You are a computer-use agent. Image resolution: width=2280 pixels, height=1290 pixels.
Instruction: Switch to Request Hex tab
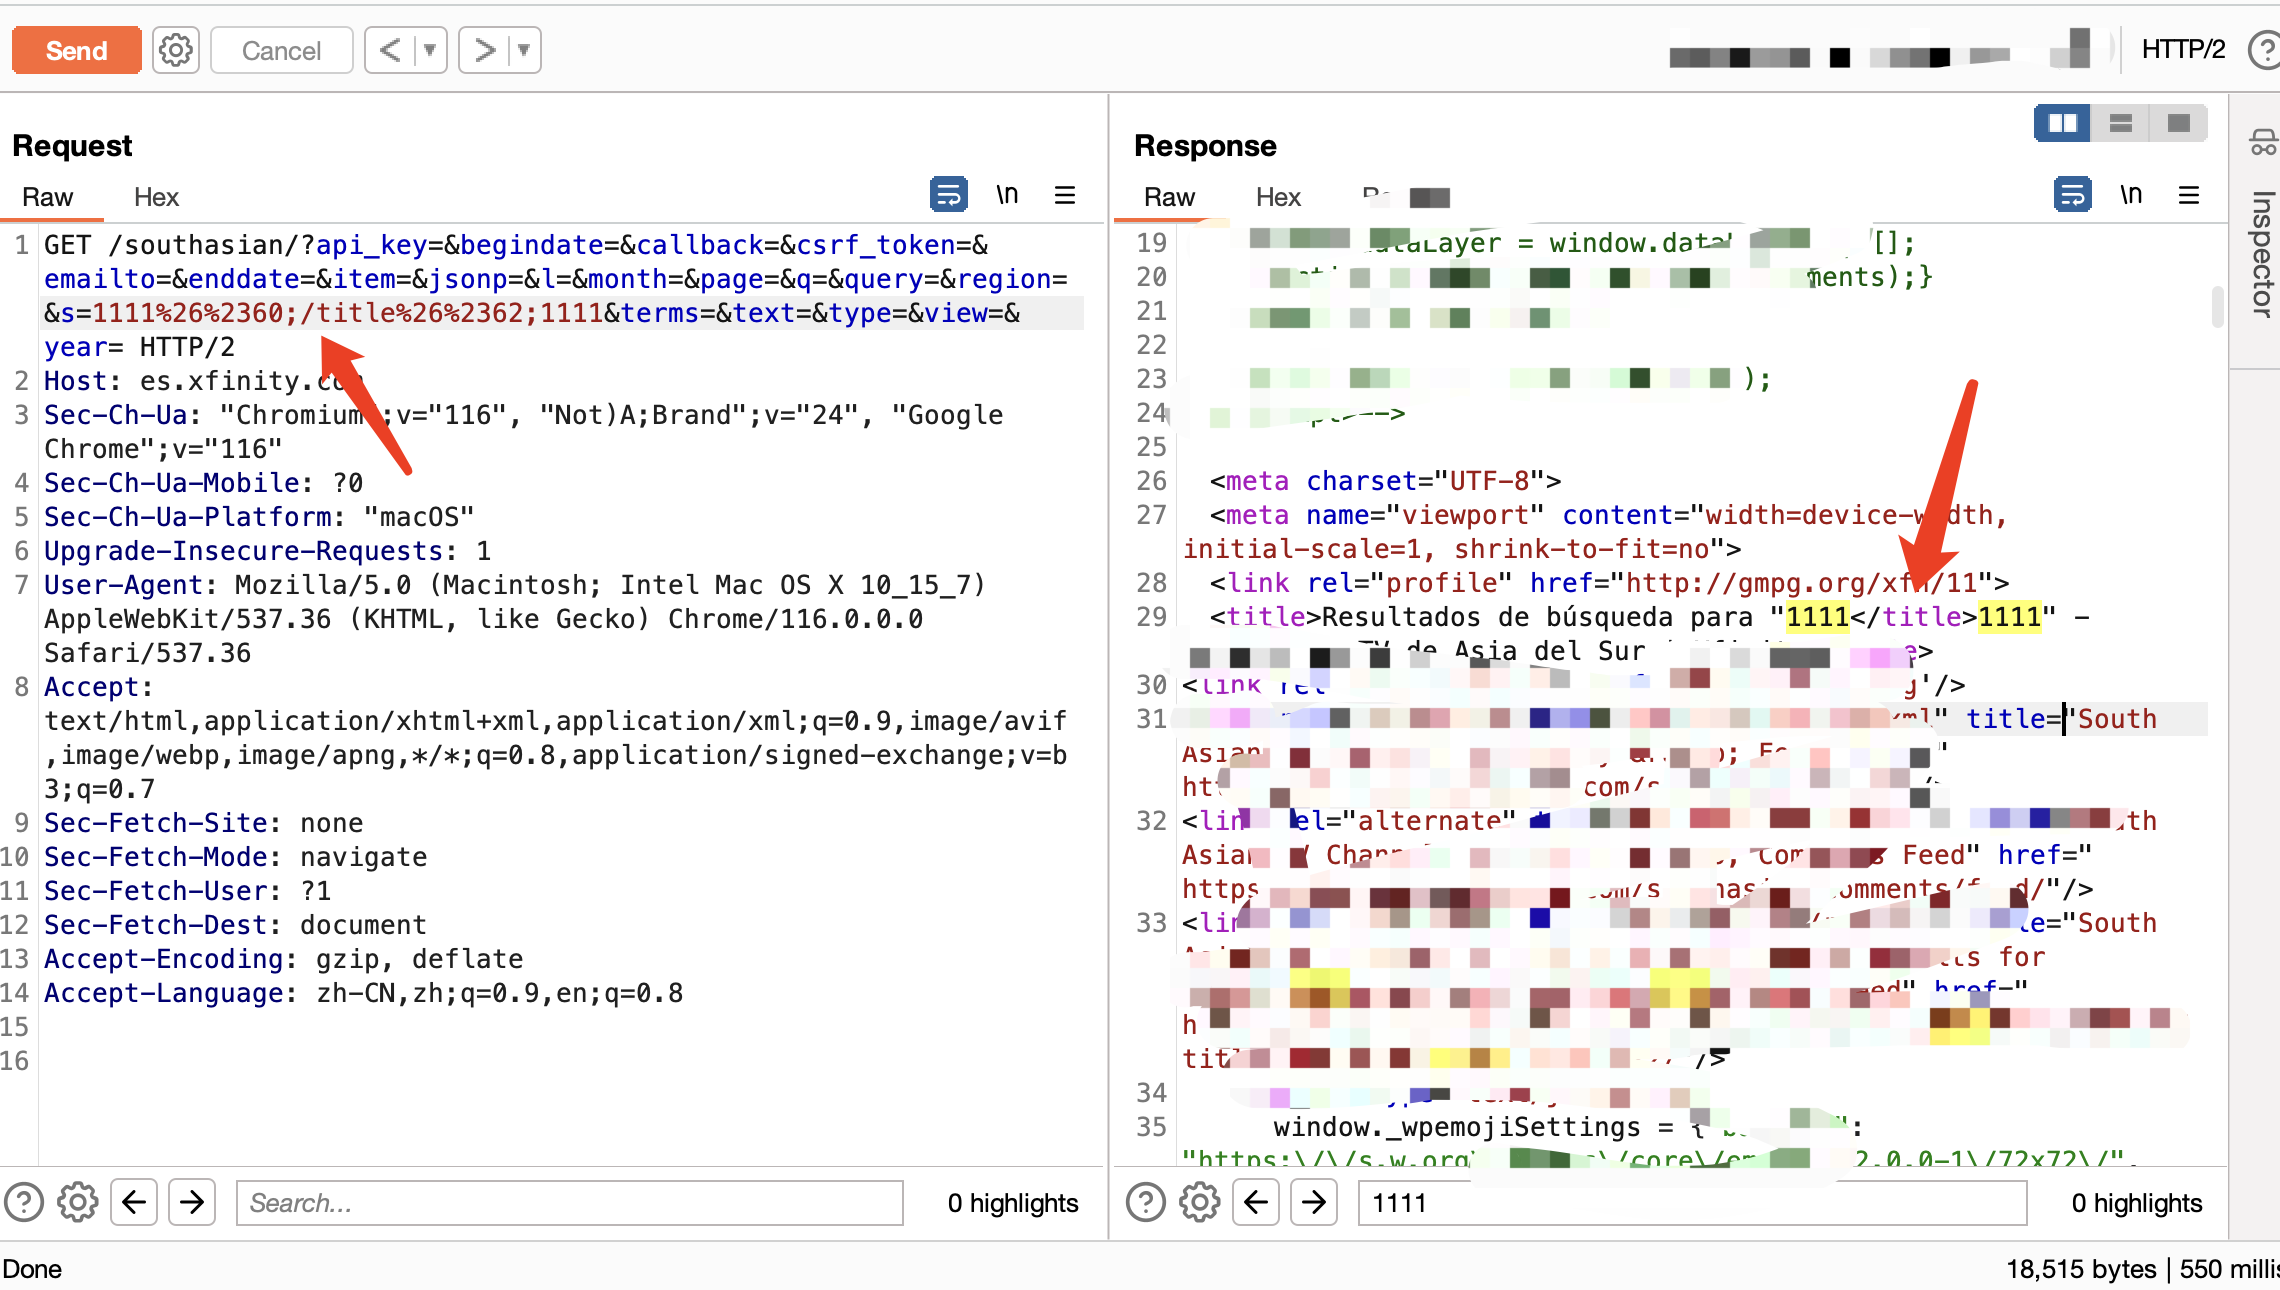(156, 197)
